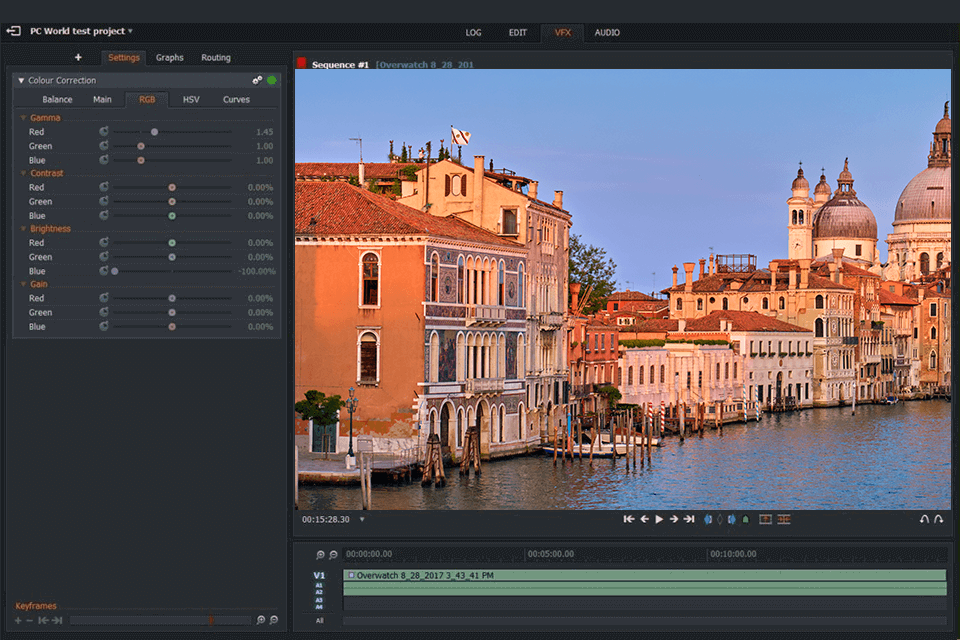Click the Contrast Green slider handle
The image size is (960, 640).
[x=172, y=202]
